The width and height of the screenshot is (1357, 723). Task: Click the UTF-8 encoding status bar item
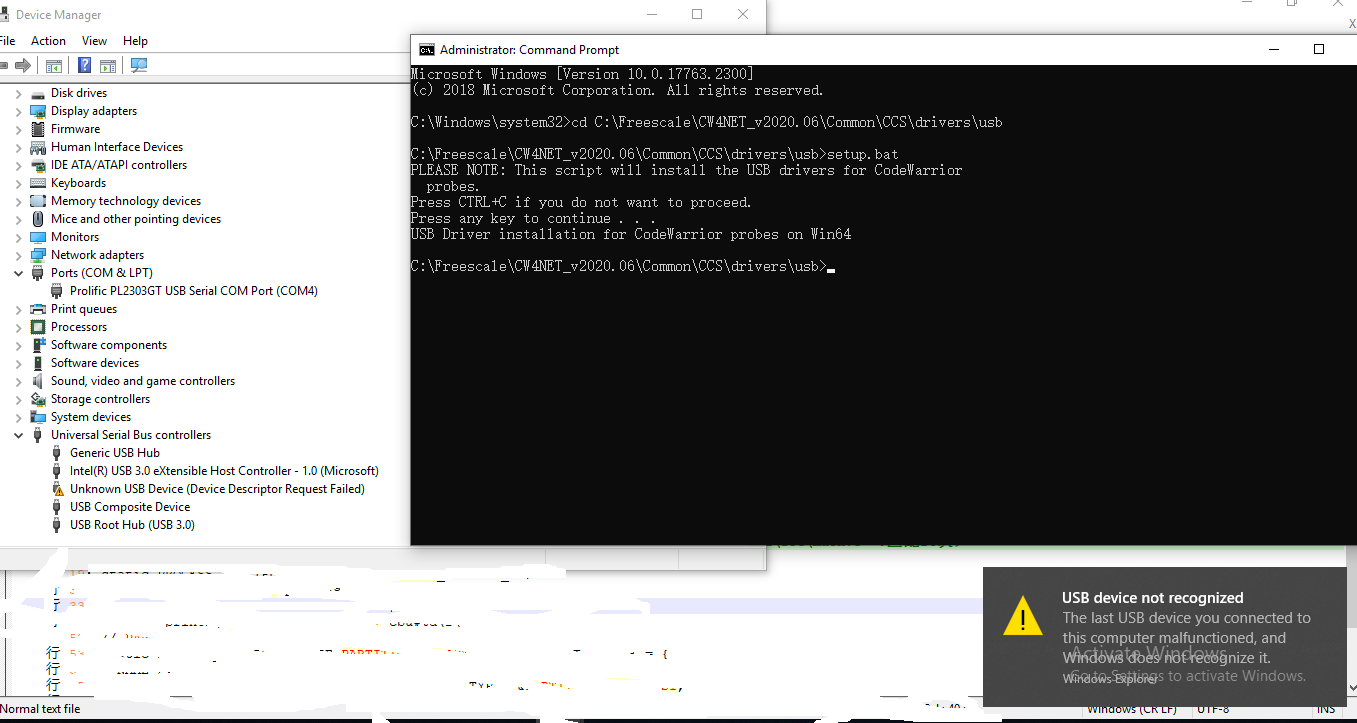[1212, 708]
